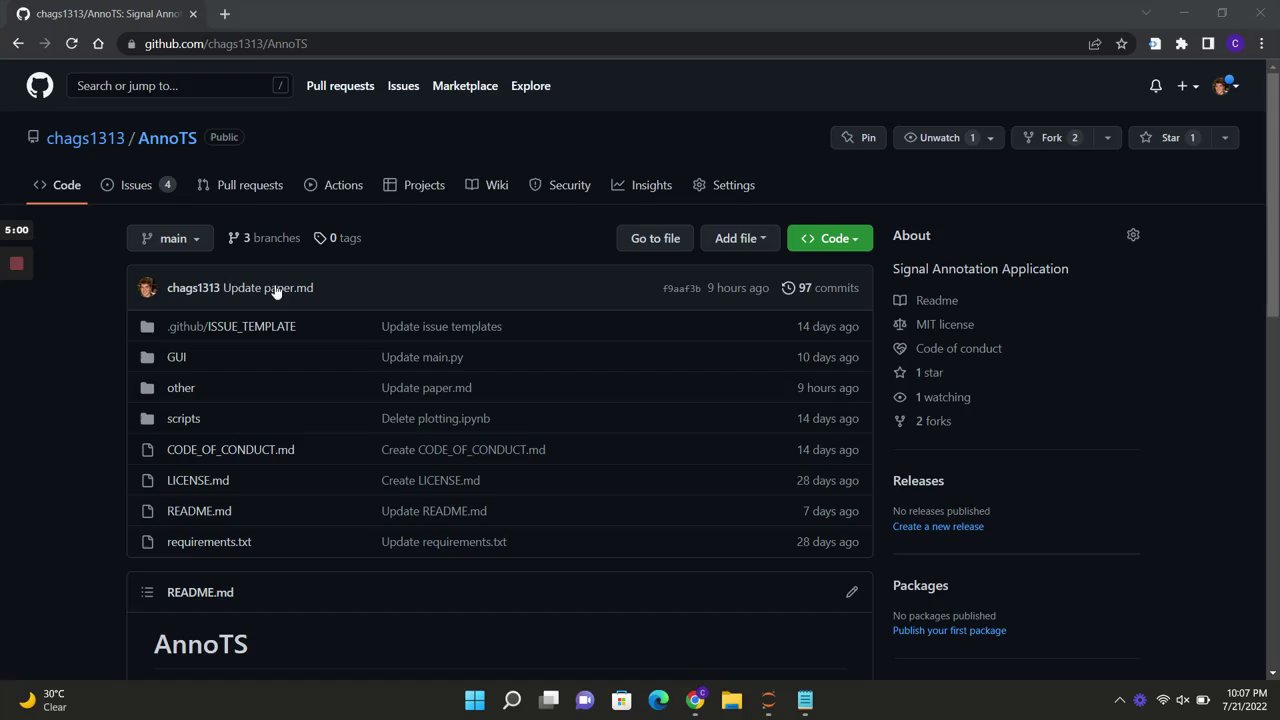The width and height of the screenshot is (1280, 720).
Task: Reload the page in Chrome
Action: pyautogui.click(x=72, y=44)
